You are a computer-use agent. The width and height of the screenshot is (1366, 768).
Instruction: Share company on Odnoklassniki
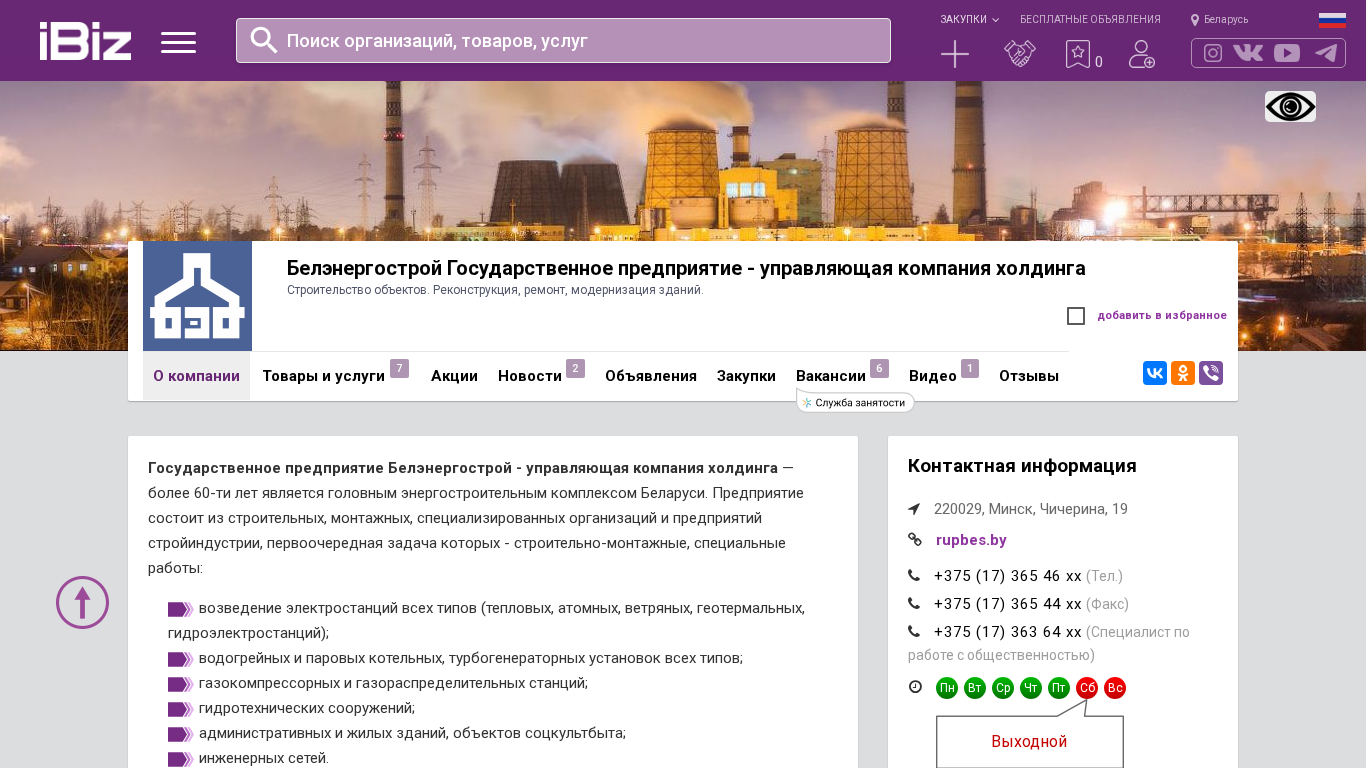click(x=1183, y=373)
